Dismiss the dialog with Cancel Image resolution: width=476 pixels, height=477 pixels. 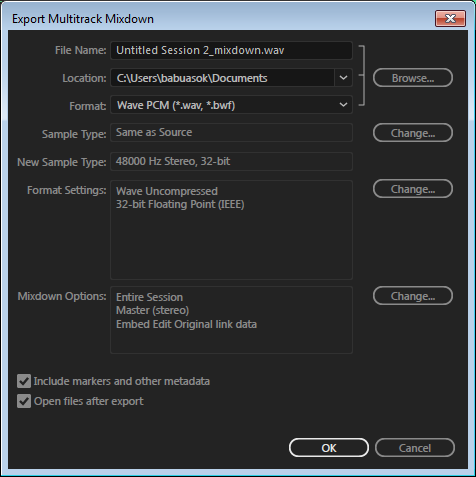[415, 448]
